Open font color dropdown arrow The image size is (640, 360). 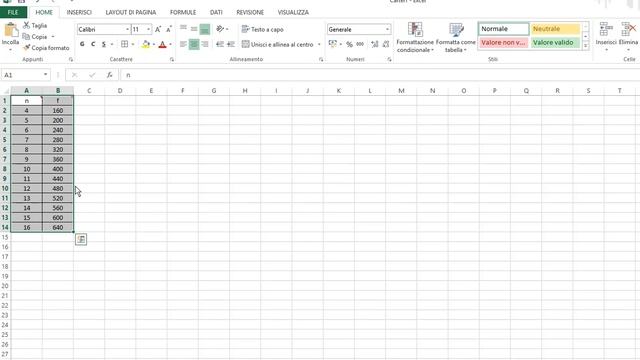170,44
